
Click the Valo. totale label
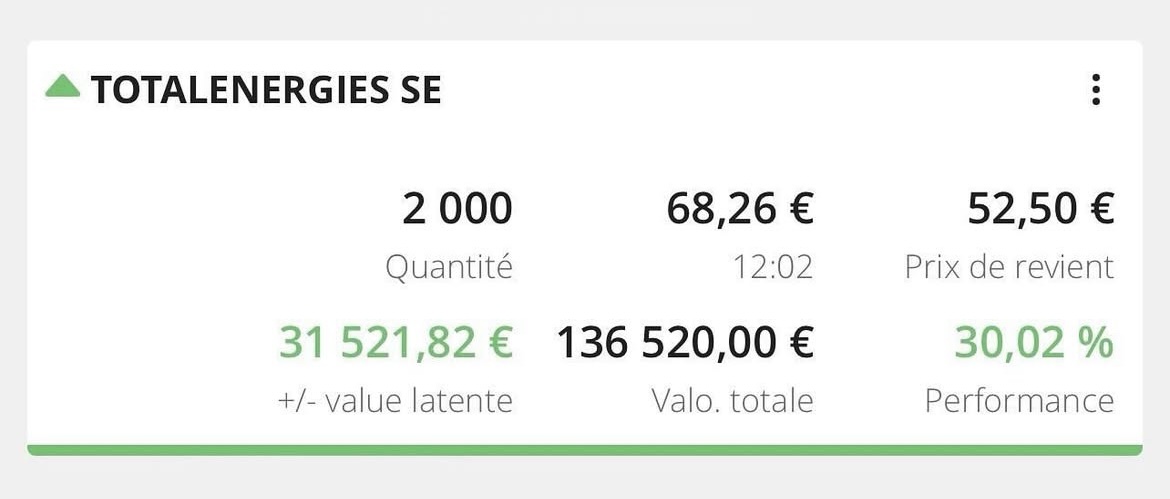pos(732,401)
